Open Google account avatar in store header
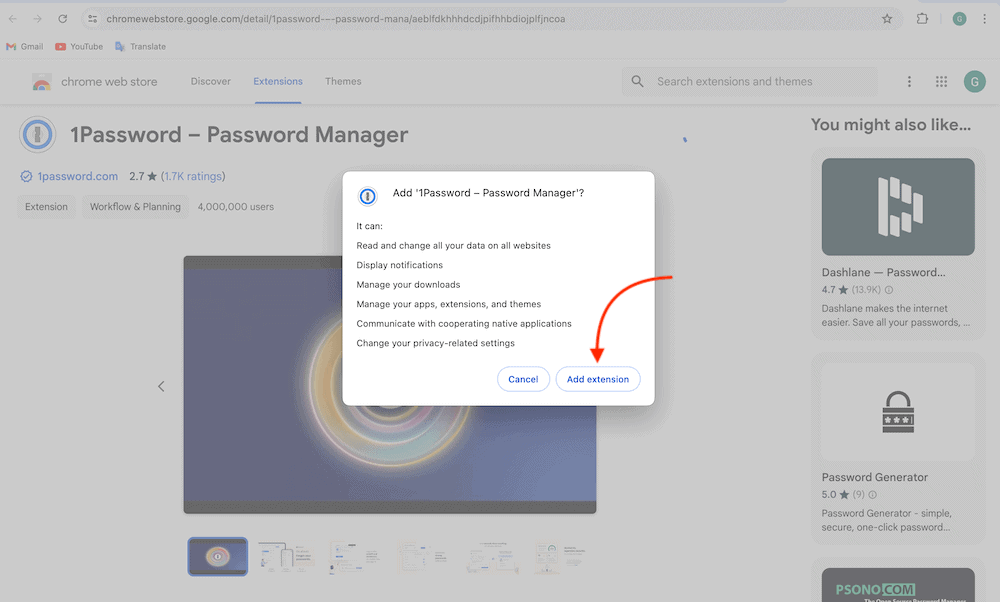The image size is (1000, 602). 974,82
